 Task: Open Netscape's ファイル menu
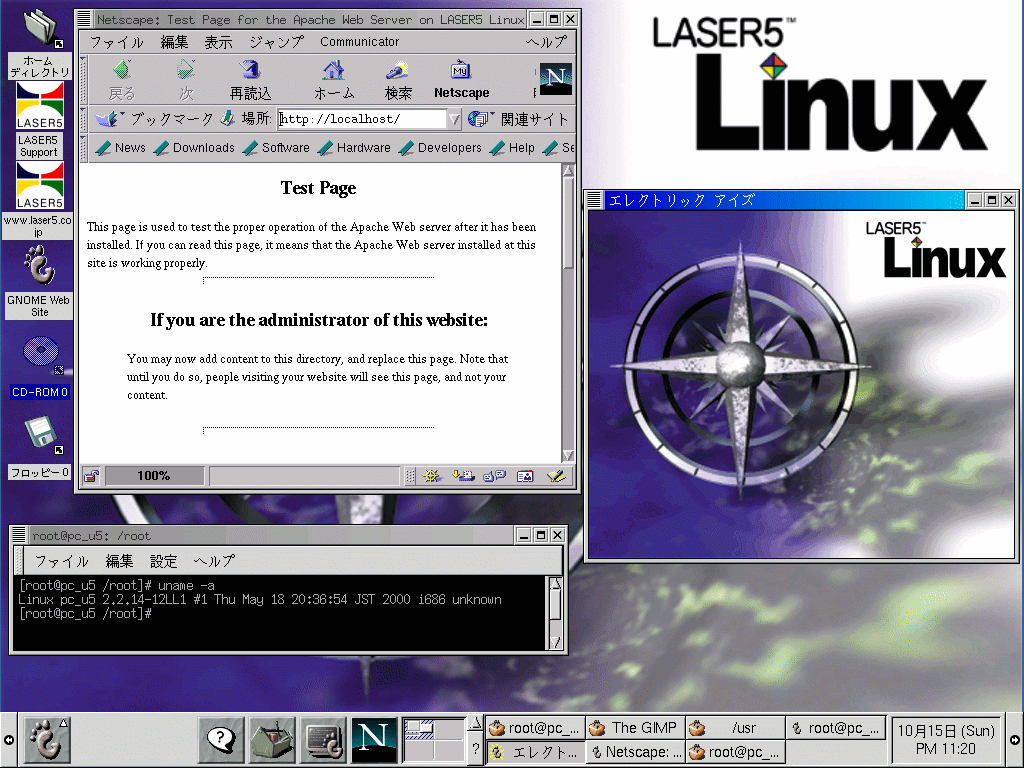(x=116, y=42)
